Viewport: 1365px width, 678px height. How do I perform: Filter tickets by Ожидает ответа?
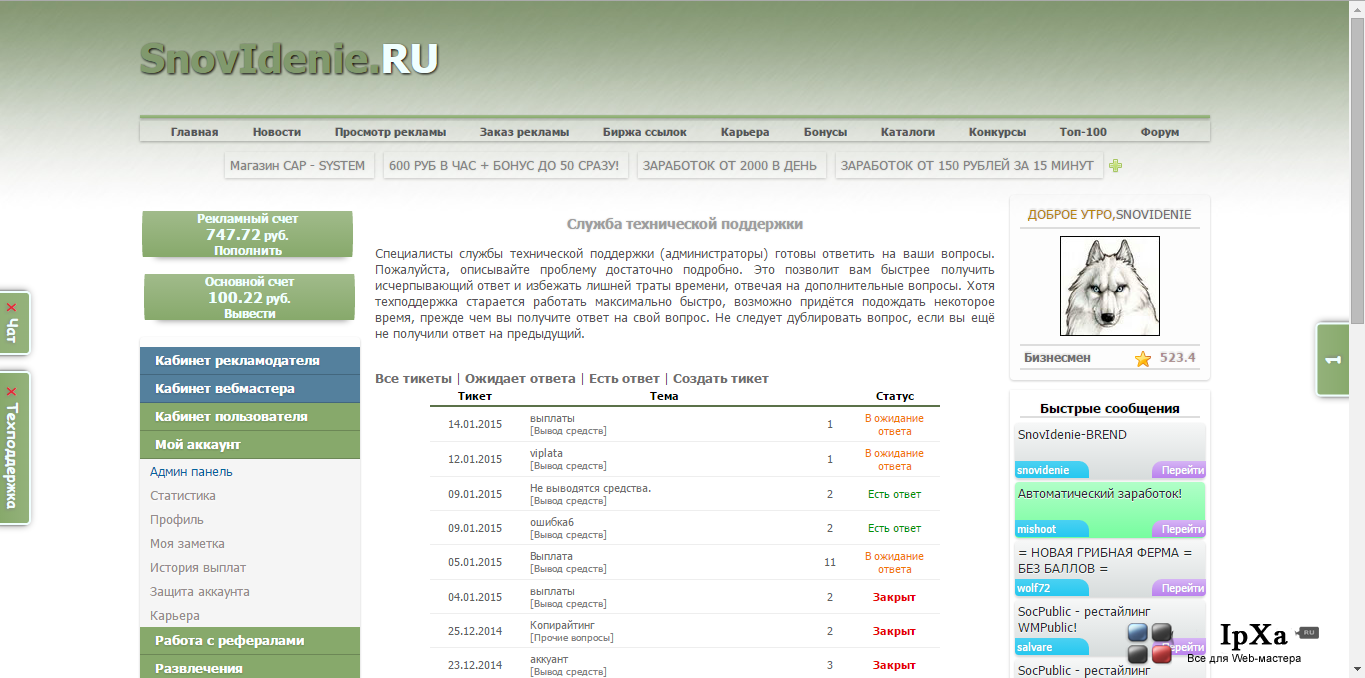pyautogui.click(x=520, y=379)
